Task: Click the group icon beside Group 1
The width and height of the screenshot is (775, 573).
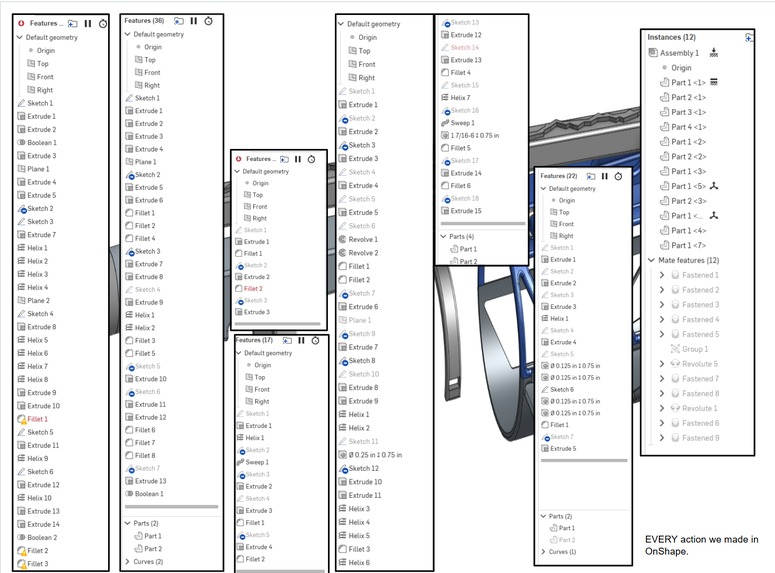Action: (675, 349)
